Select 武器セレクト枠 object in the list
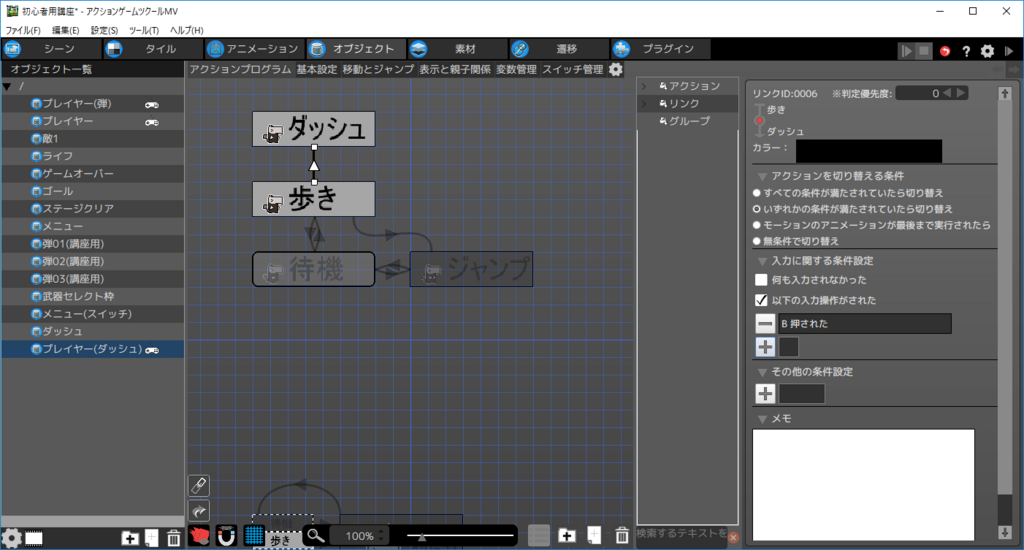The height and width of the screenshot is (550, 1024). pyautogui.click(x=92, y=297)
